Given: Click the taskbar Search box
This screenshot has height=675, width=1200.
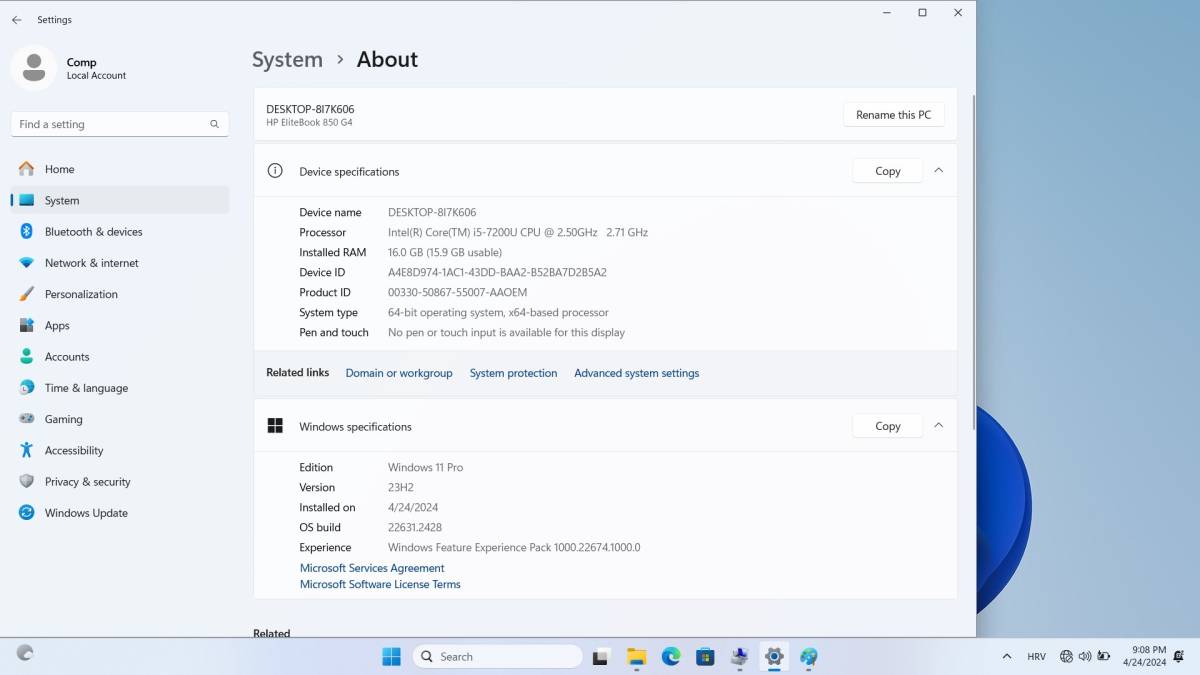Looking at the screenshot, I should tap(497, 656).
